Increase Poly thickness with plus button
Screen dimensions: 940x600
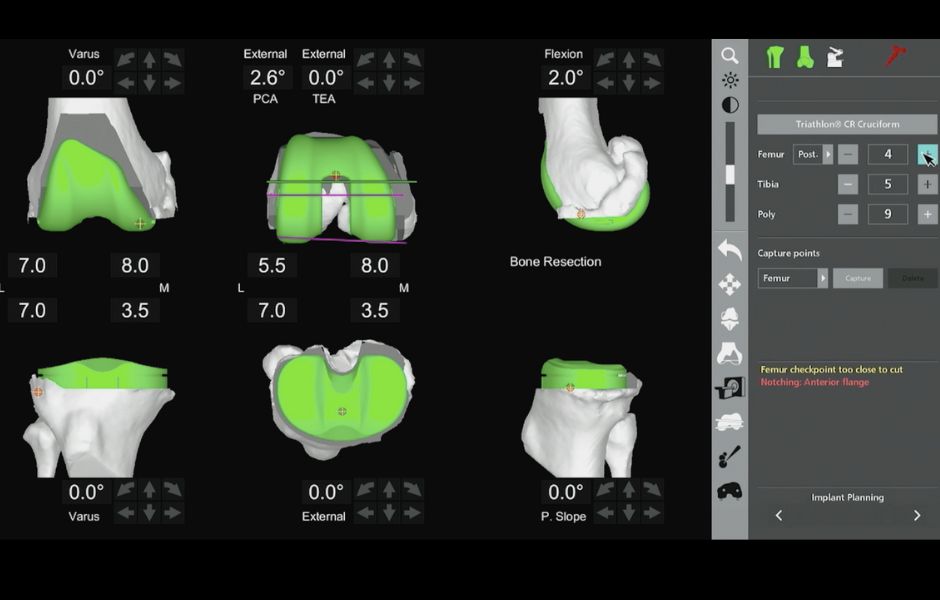927,214
